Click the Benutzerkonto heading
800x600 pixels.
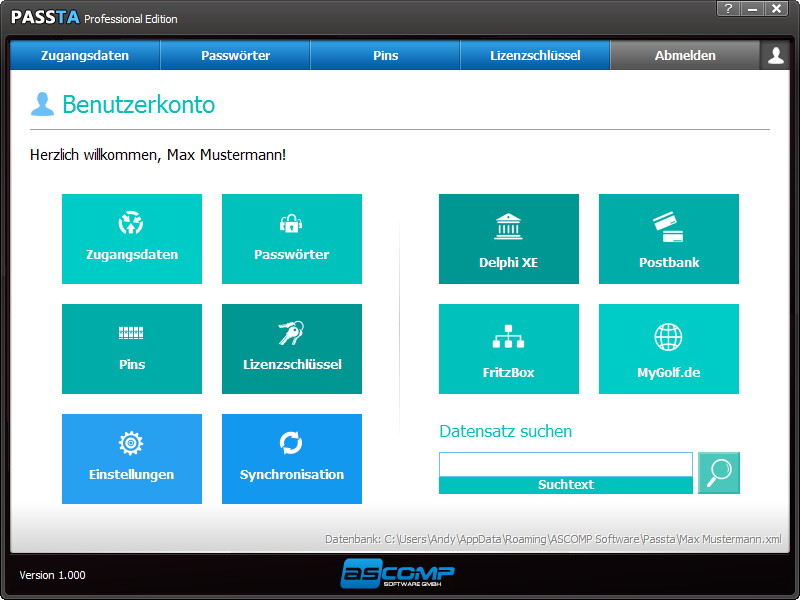pos(138,104)
